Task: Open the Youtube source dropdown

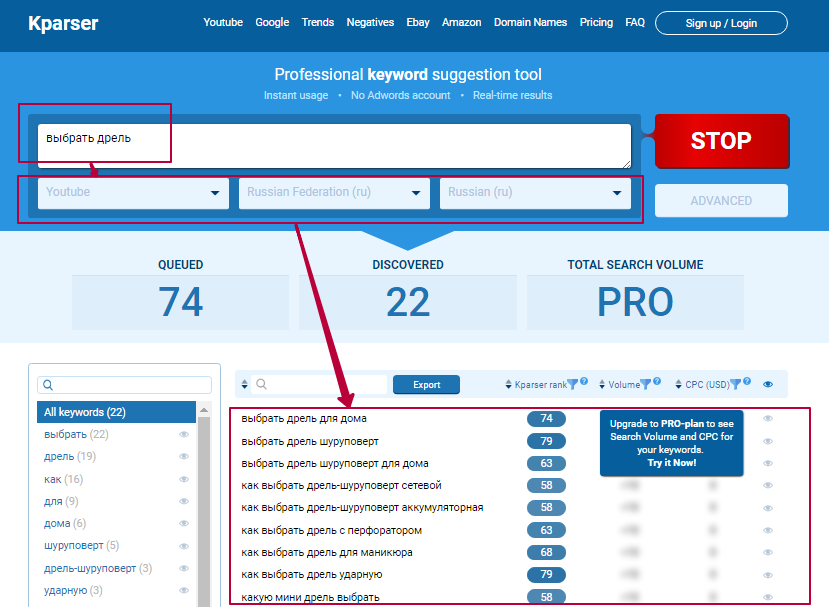Action: (133, 193)
